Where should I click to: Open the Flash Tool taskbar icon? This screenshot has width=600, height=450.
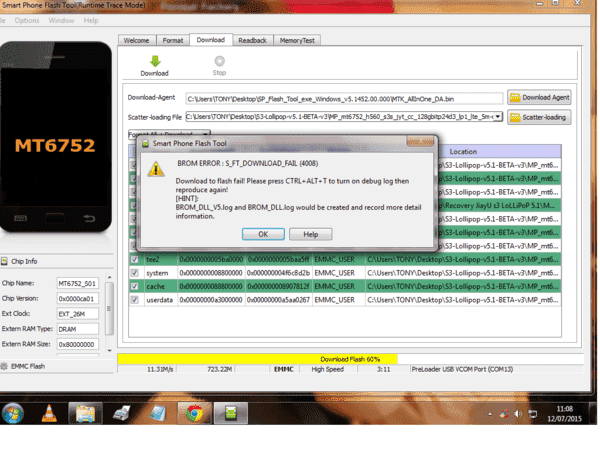pyautogui.click(x=230, y=413)
